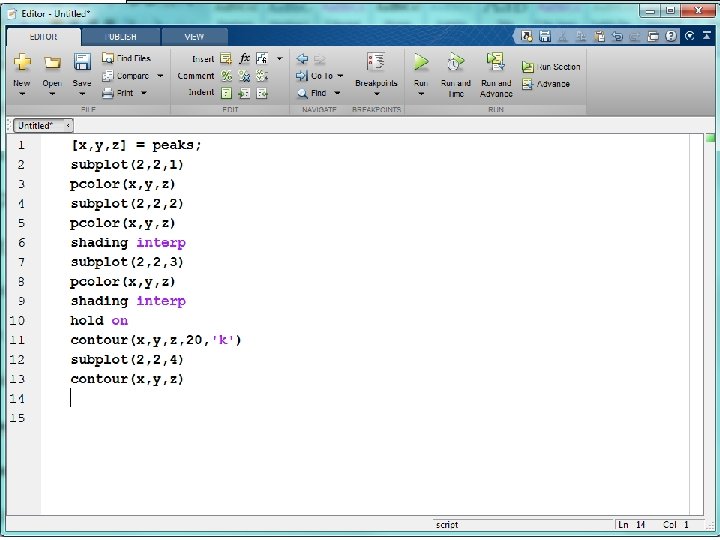The width and height of the screenshot is (720, 540).
Task: Click the percent Comment icon
Action: coord(226,76)
